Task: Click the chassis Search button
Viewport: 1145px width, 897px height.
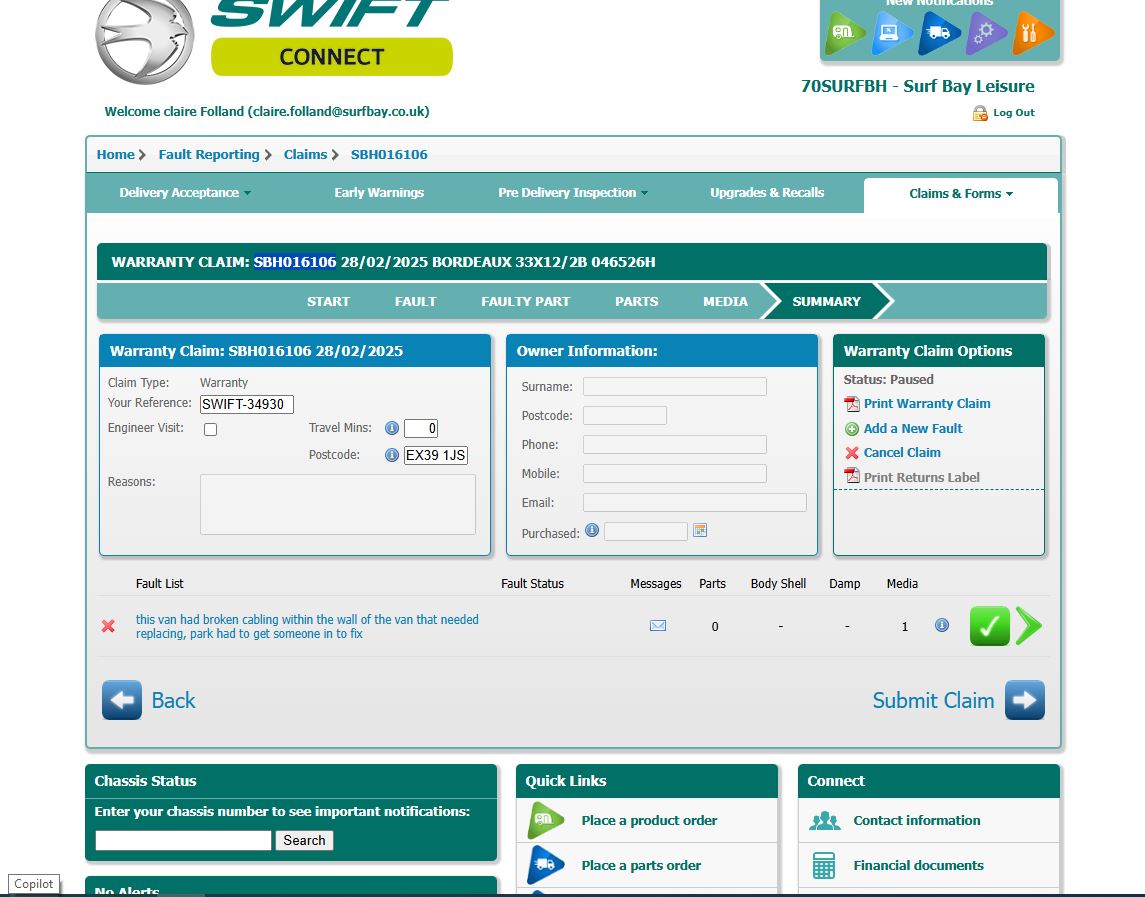Action: (x=304, y=841)
